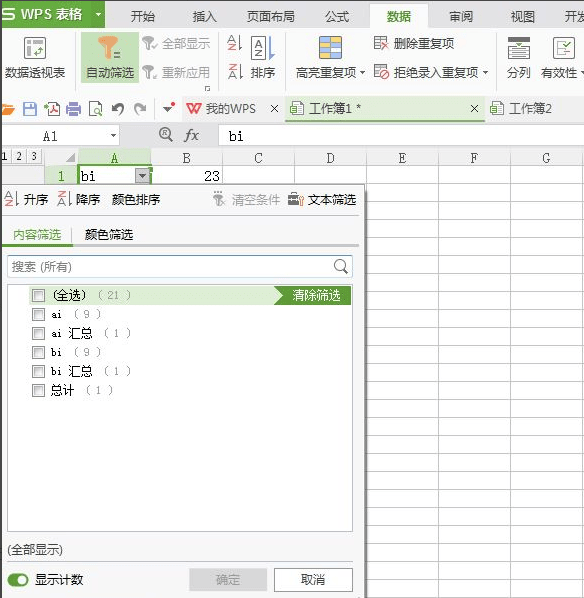Check the 'ai' filter checkbox
Screen dimensions: 584x598
pos(38,314)
